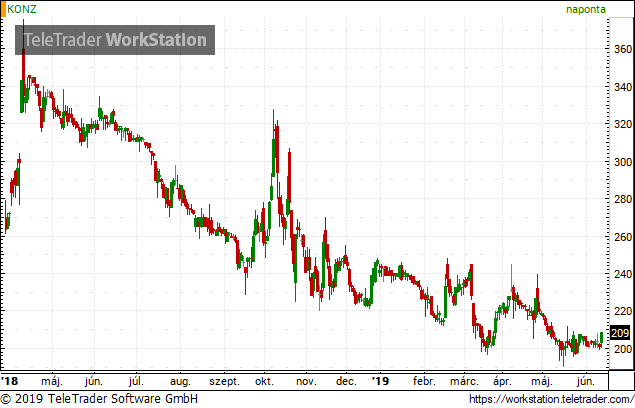Click the nov. month label
Screen dimensions: 635x408
tap(306, 381)
